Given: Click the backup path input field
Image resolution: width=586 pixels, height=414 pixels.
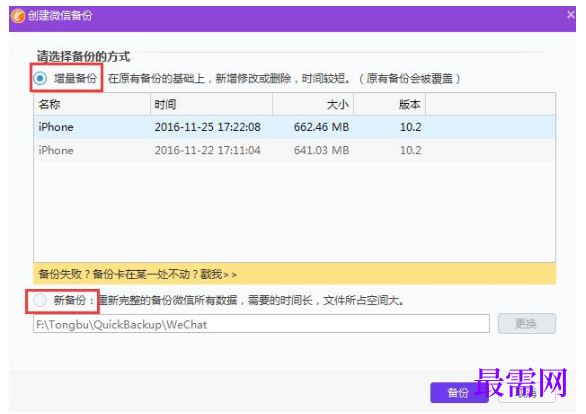Looking at the screenshot, I should click(261, 324).
